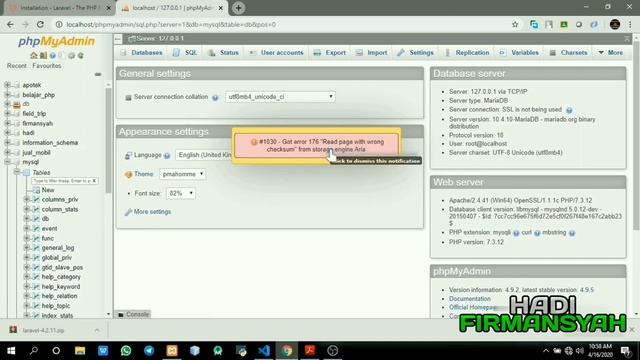Open Visual Studio Code from taskbar

tap(264, 351)
